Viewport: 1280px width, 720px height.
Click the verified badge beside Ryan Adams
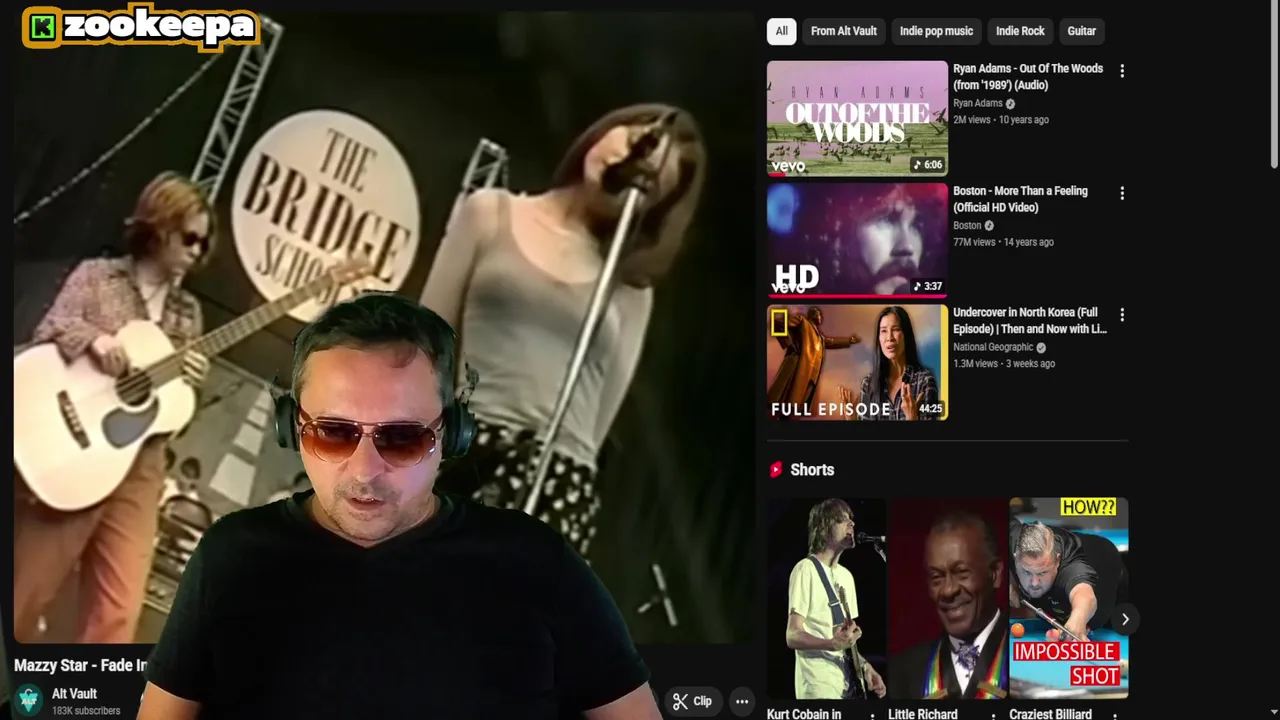click(1010, 104)
